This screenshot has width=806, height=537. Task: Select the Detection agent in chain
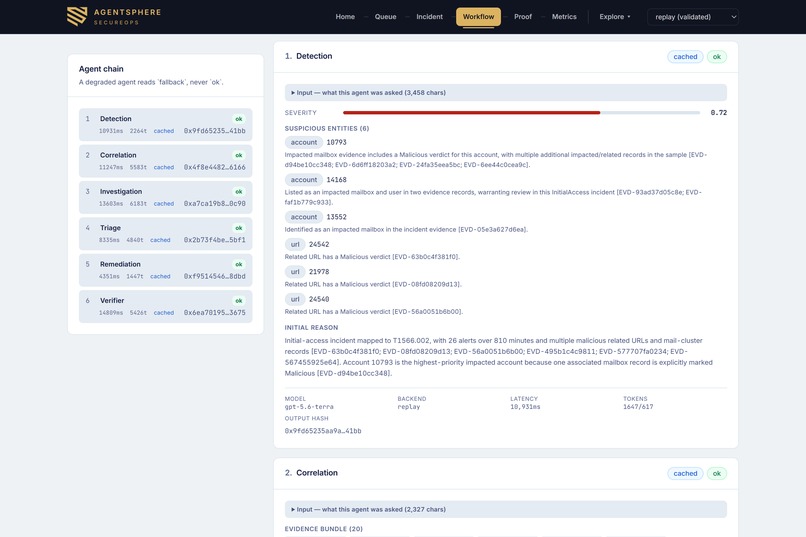[166, 124]
